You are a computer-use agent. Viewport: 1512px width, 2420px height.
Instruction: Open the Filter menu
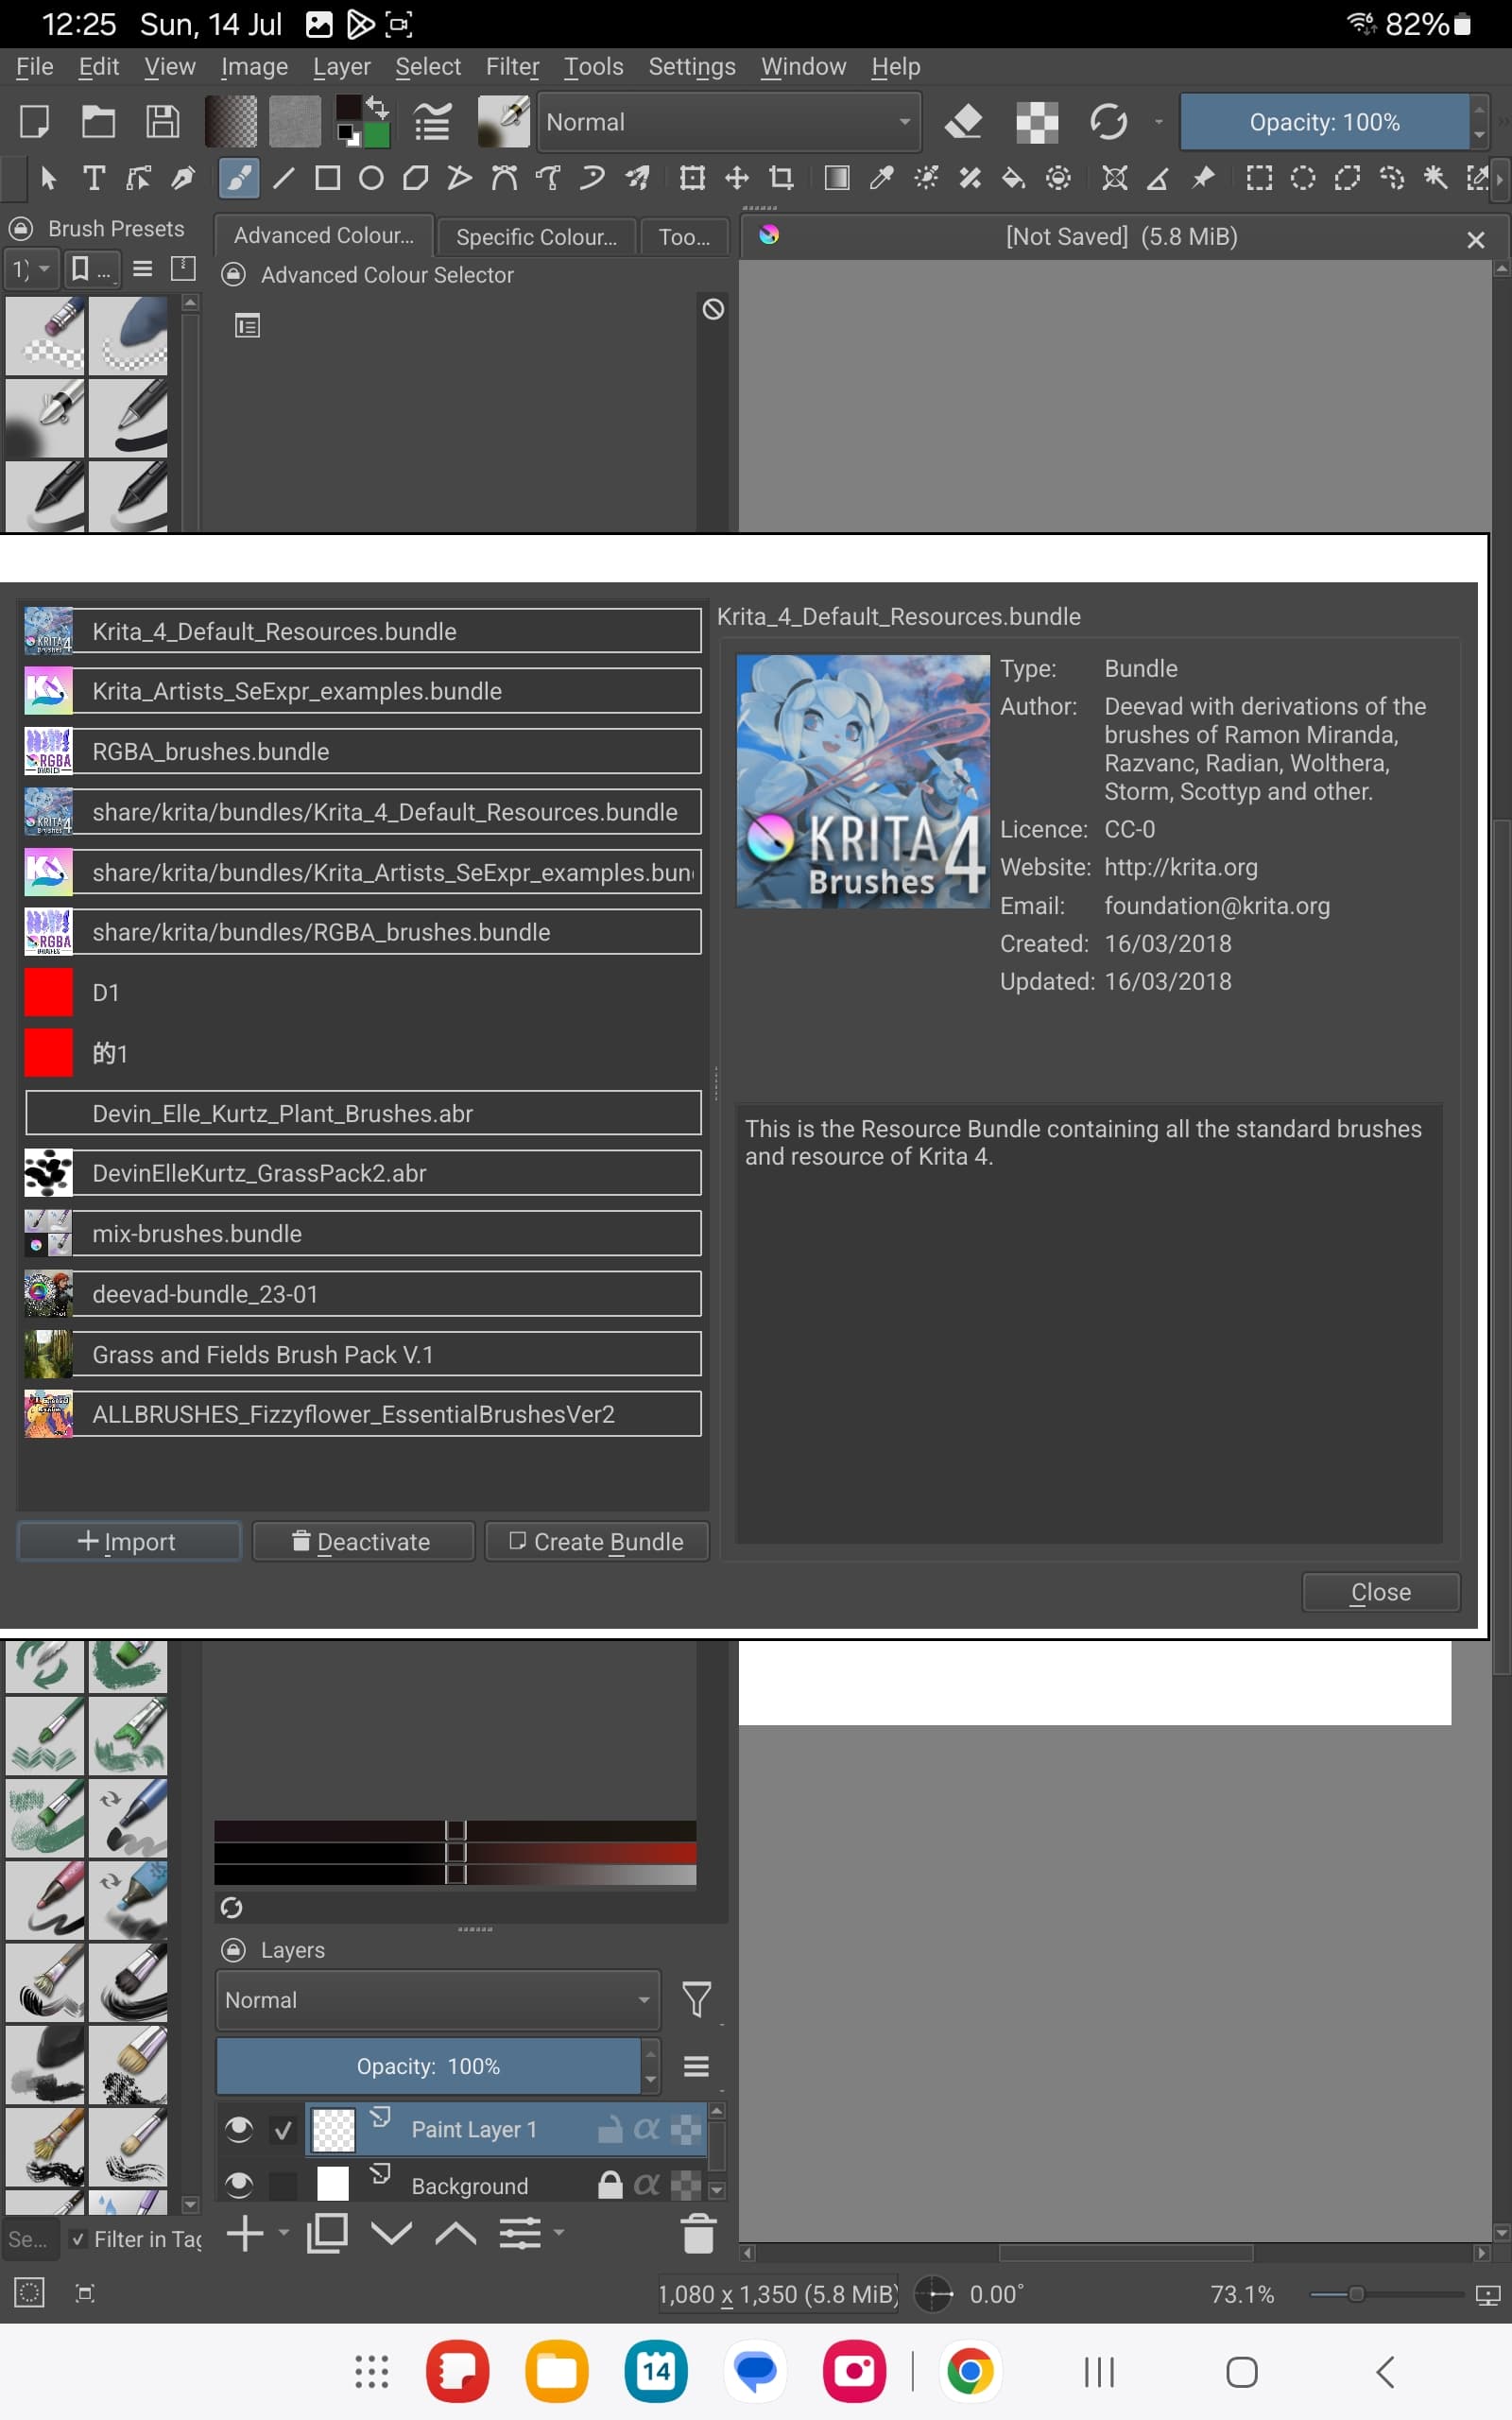click(x=512, y=67)
